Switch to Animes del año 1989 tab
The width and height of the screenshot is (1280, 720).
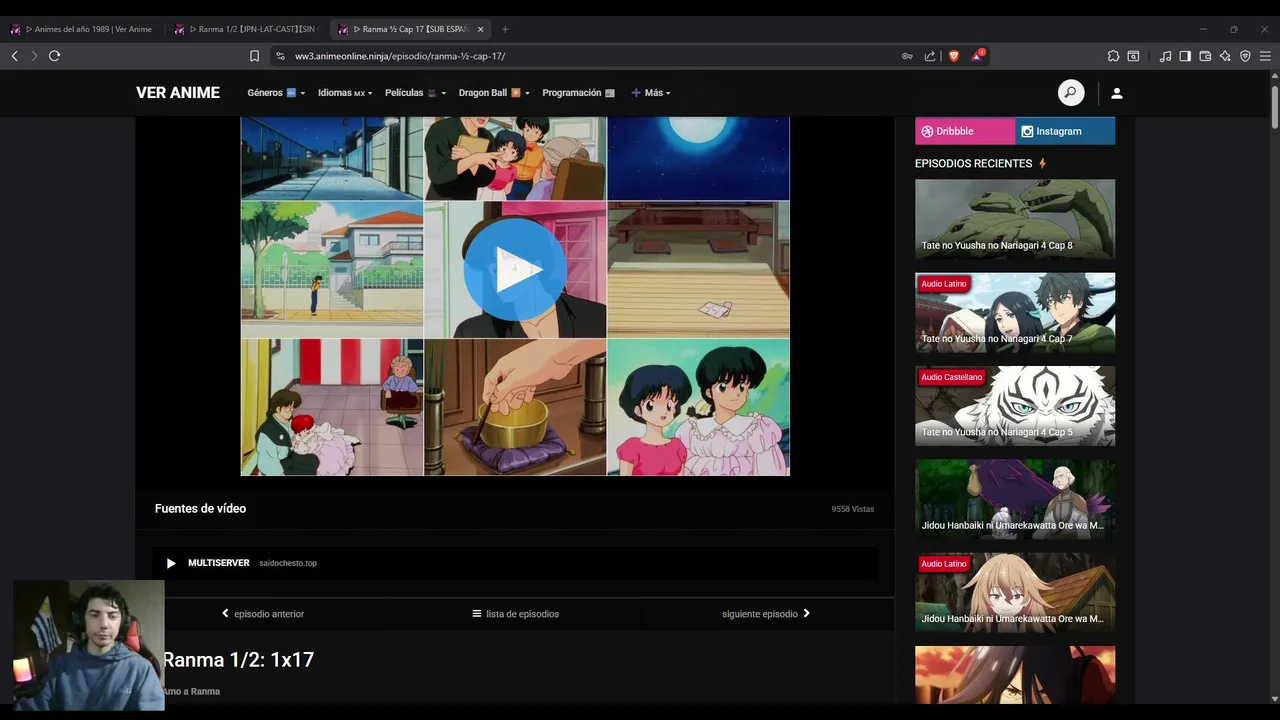pyautogui.click(x=83, y=29)
